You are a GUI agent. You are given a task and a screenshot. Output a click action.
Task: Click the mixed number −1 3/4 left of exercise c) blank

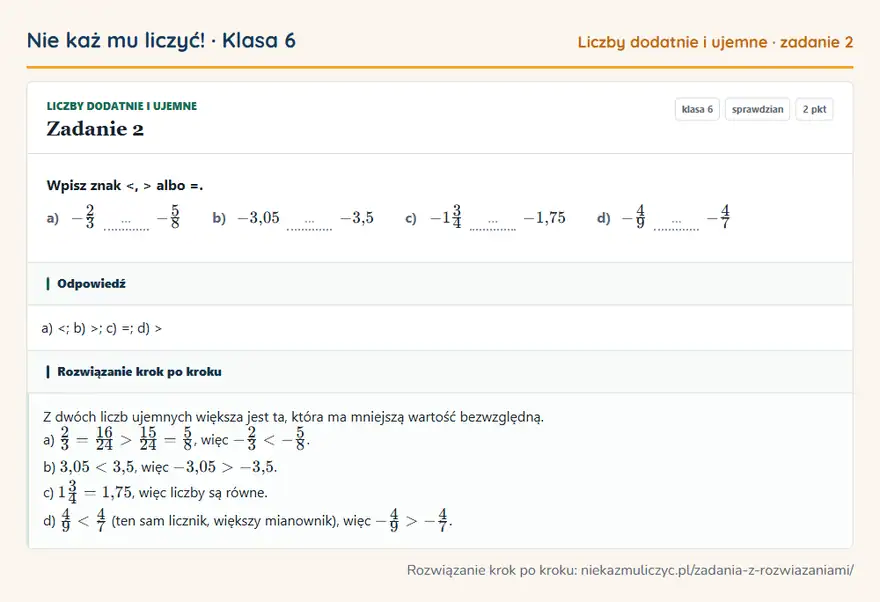[446, 217]
